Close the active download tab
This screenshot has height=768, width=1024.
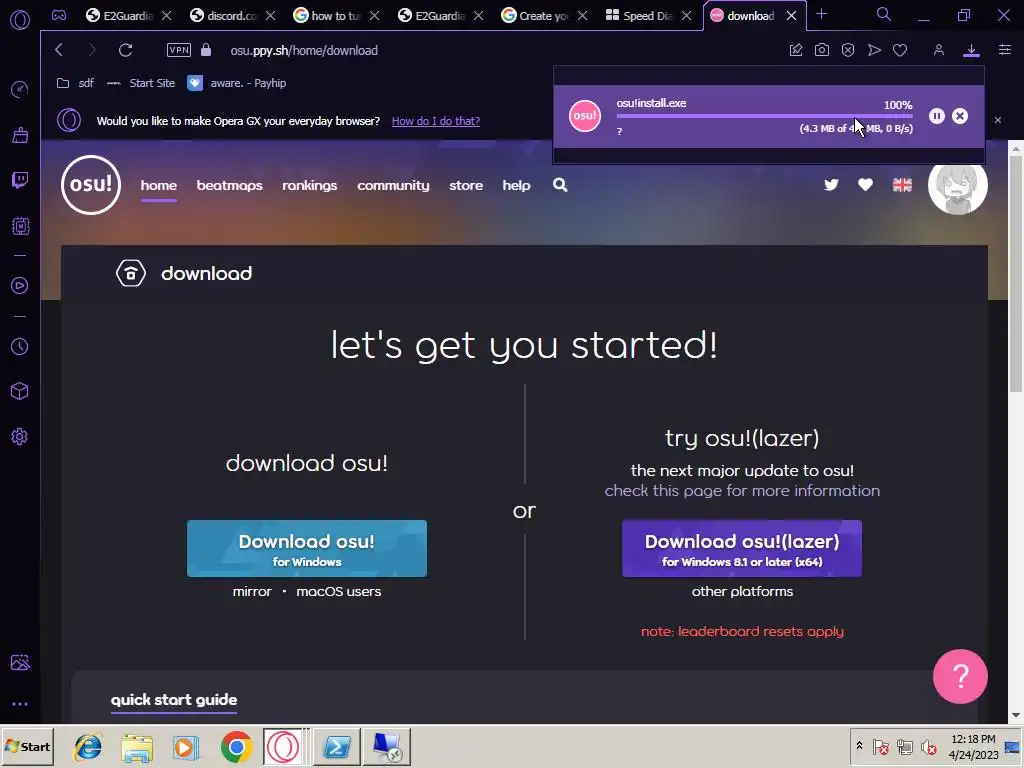pyautogui.click(x=791, y=16)
